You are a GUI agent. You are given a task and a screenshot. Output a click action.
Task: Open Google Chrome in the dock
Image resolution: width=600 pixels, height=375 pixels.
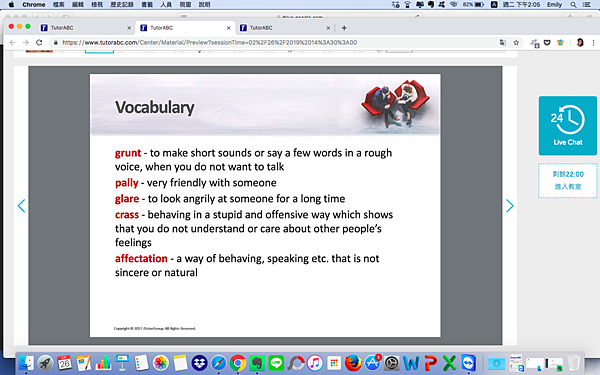point(238,363)
